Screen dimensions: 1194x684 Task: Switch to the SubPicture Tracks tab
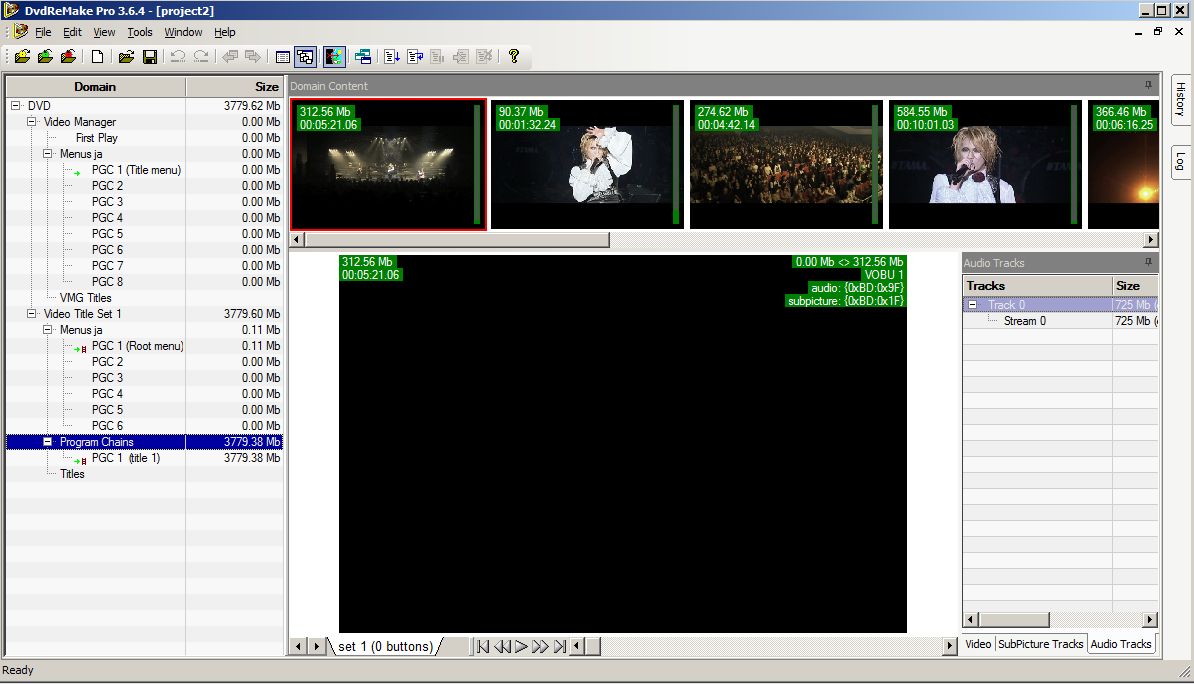(1040, 644)
